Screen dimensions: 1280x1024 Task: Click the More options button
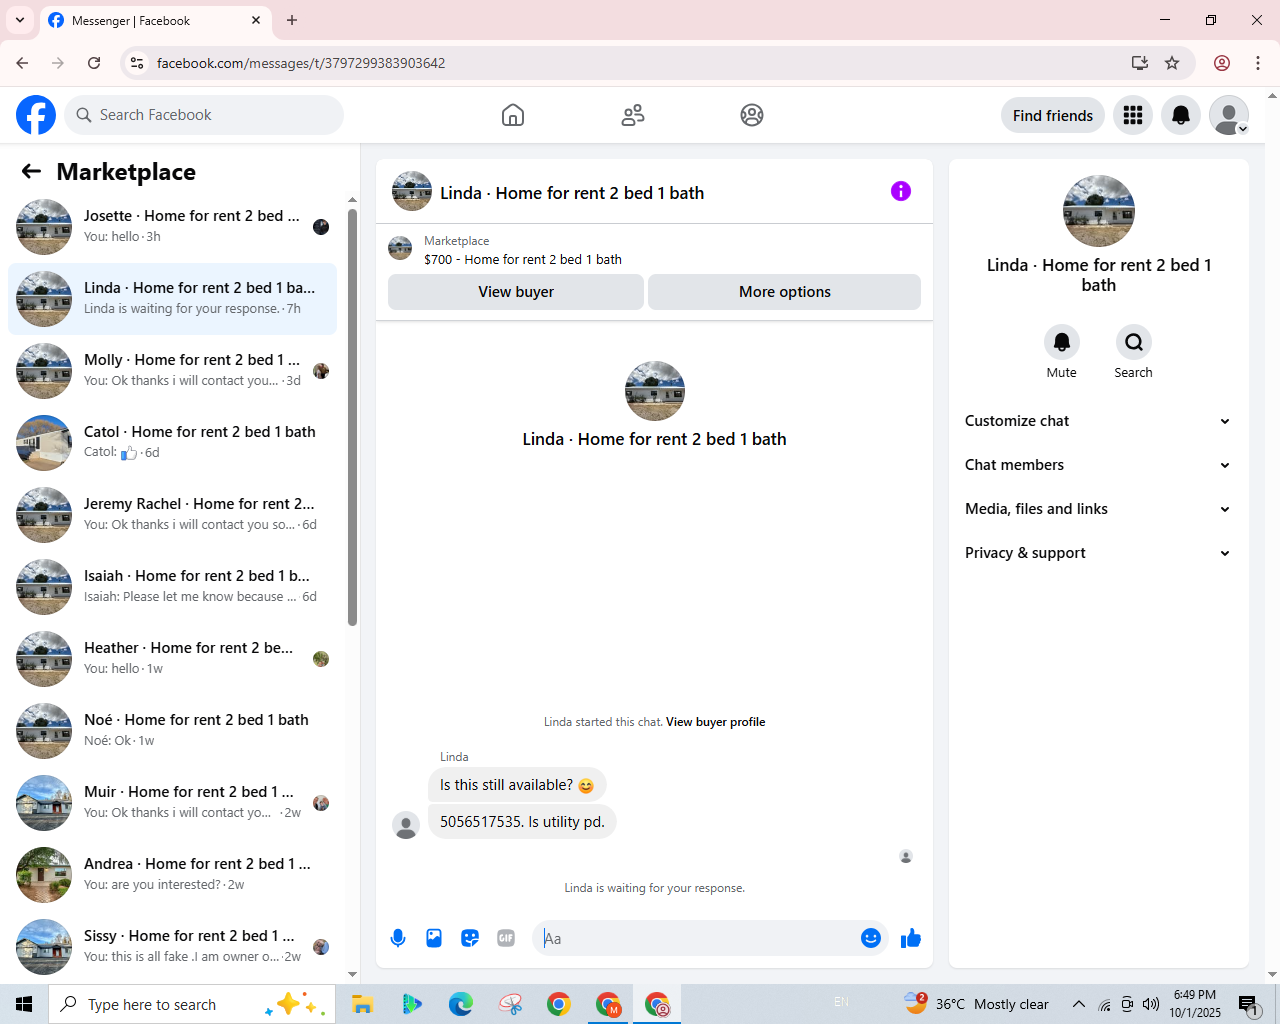pos(785,292)
